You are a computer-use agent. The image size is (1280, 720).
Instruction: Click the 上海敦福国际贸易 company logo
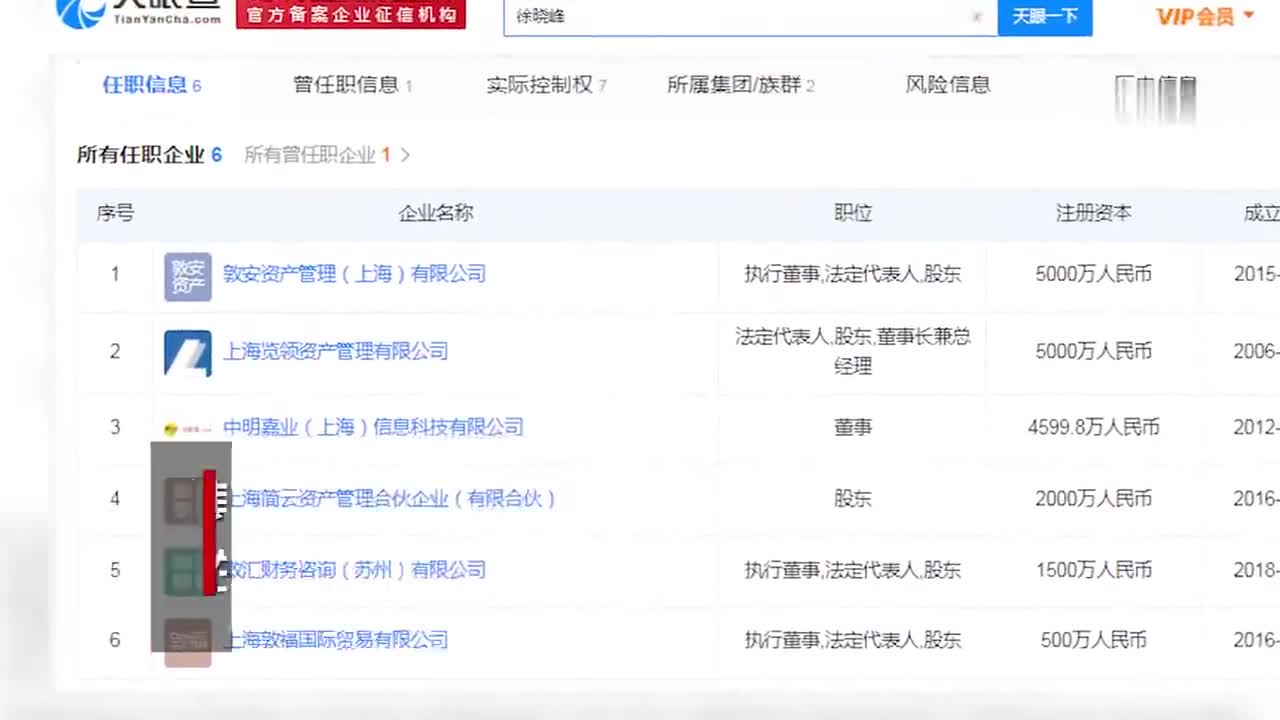coord(188,642)
